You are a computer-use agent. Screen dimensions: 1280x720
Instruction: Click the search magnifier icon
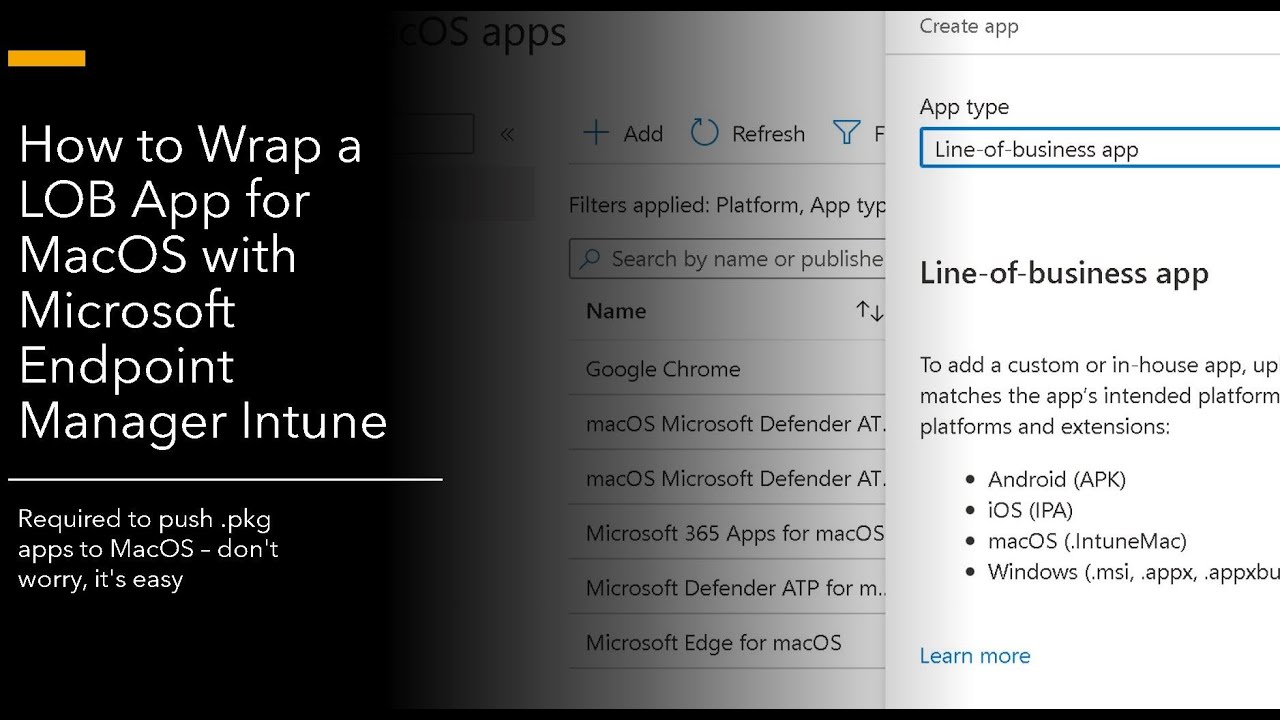pyautogui.click(x=590, y=259)
